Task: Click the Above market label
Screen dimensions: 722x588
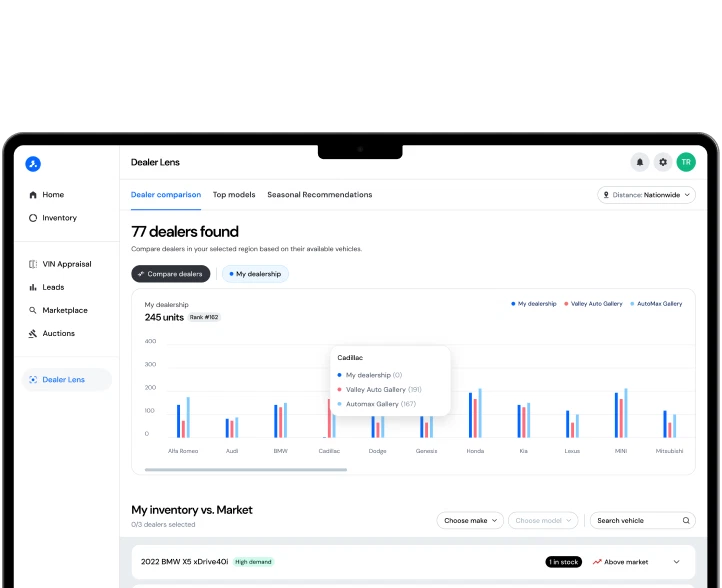Action: click(x=626, y=562)
